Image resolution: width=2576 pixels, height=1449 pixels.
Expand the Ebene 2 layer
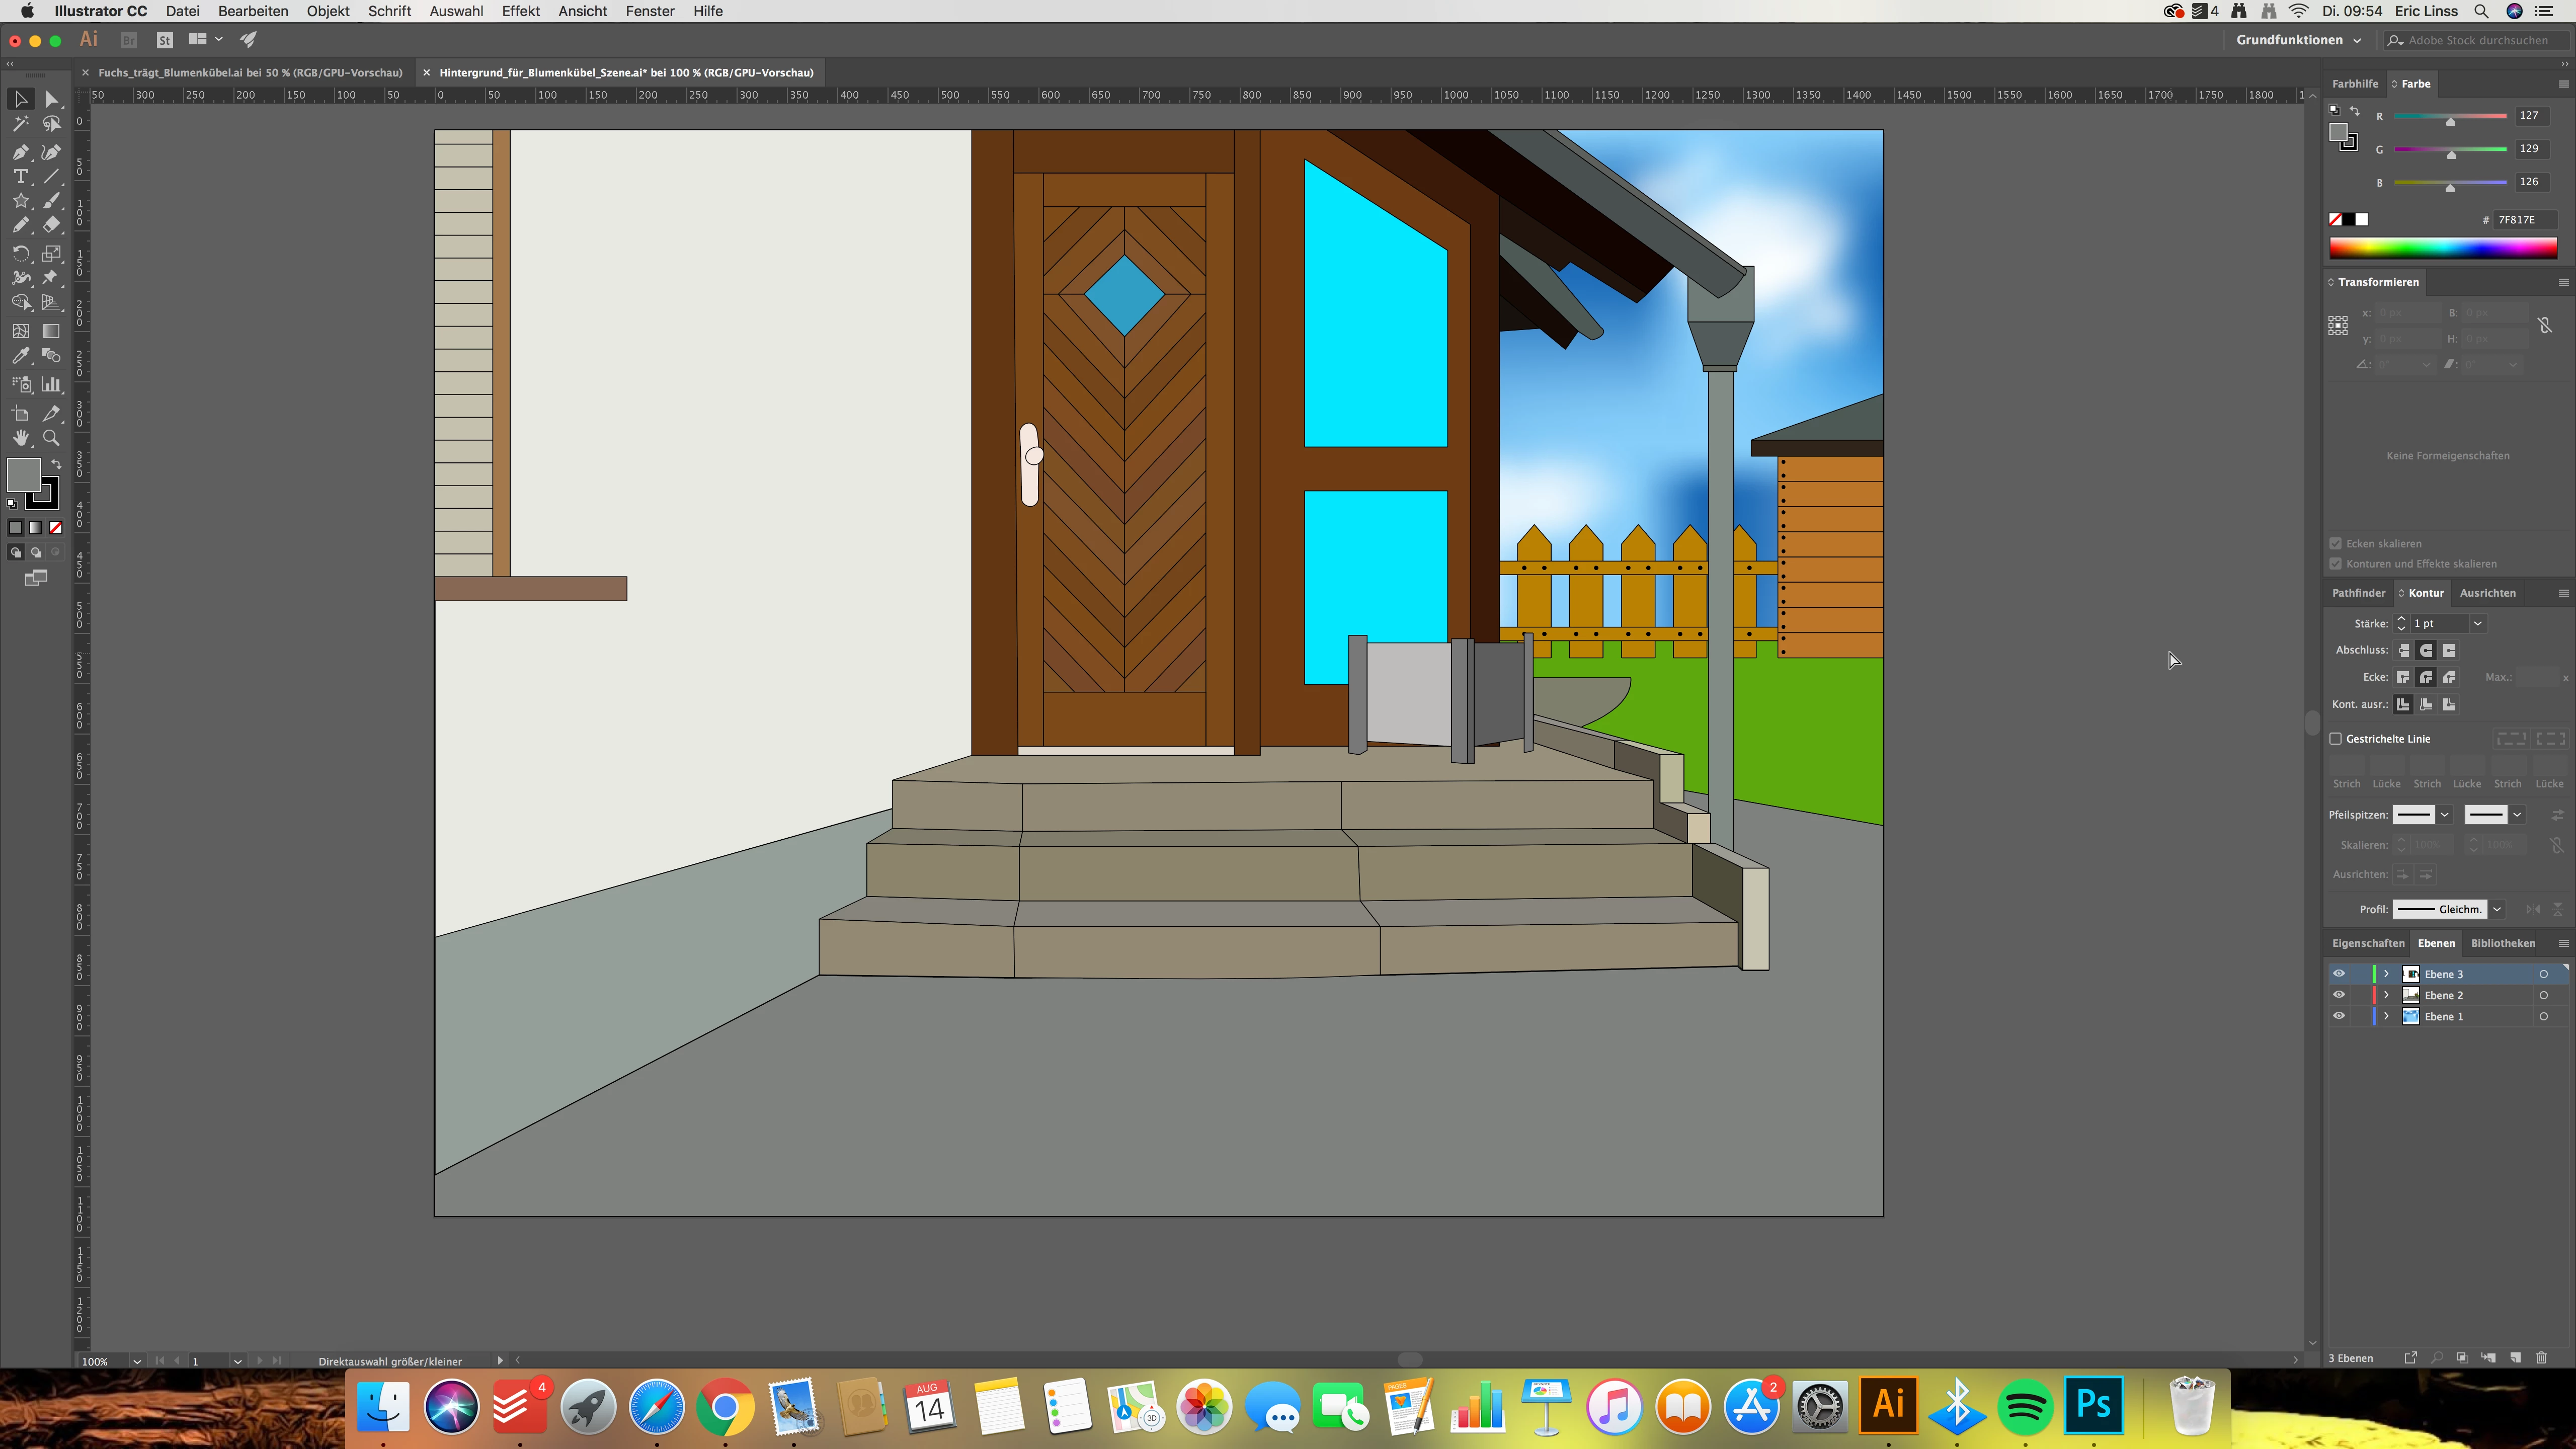[2386, 995]
